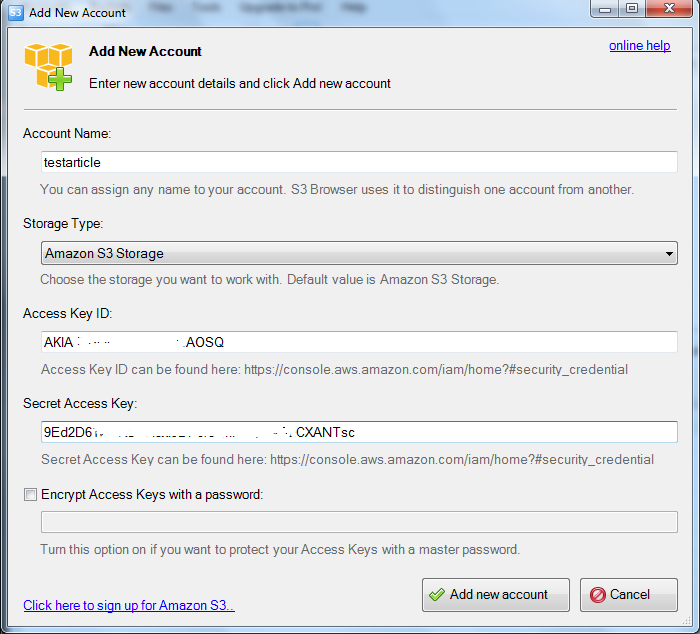Screen dimensions: 700x634
Task: Click the S3 Browser title bar icon
Action: point(16,12)
